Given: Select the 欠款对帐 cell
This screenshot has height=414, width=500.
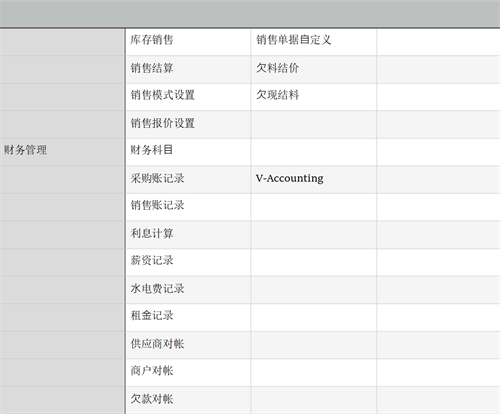Looking at the screenshot, I should (x=188, y=400).
